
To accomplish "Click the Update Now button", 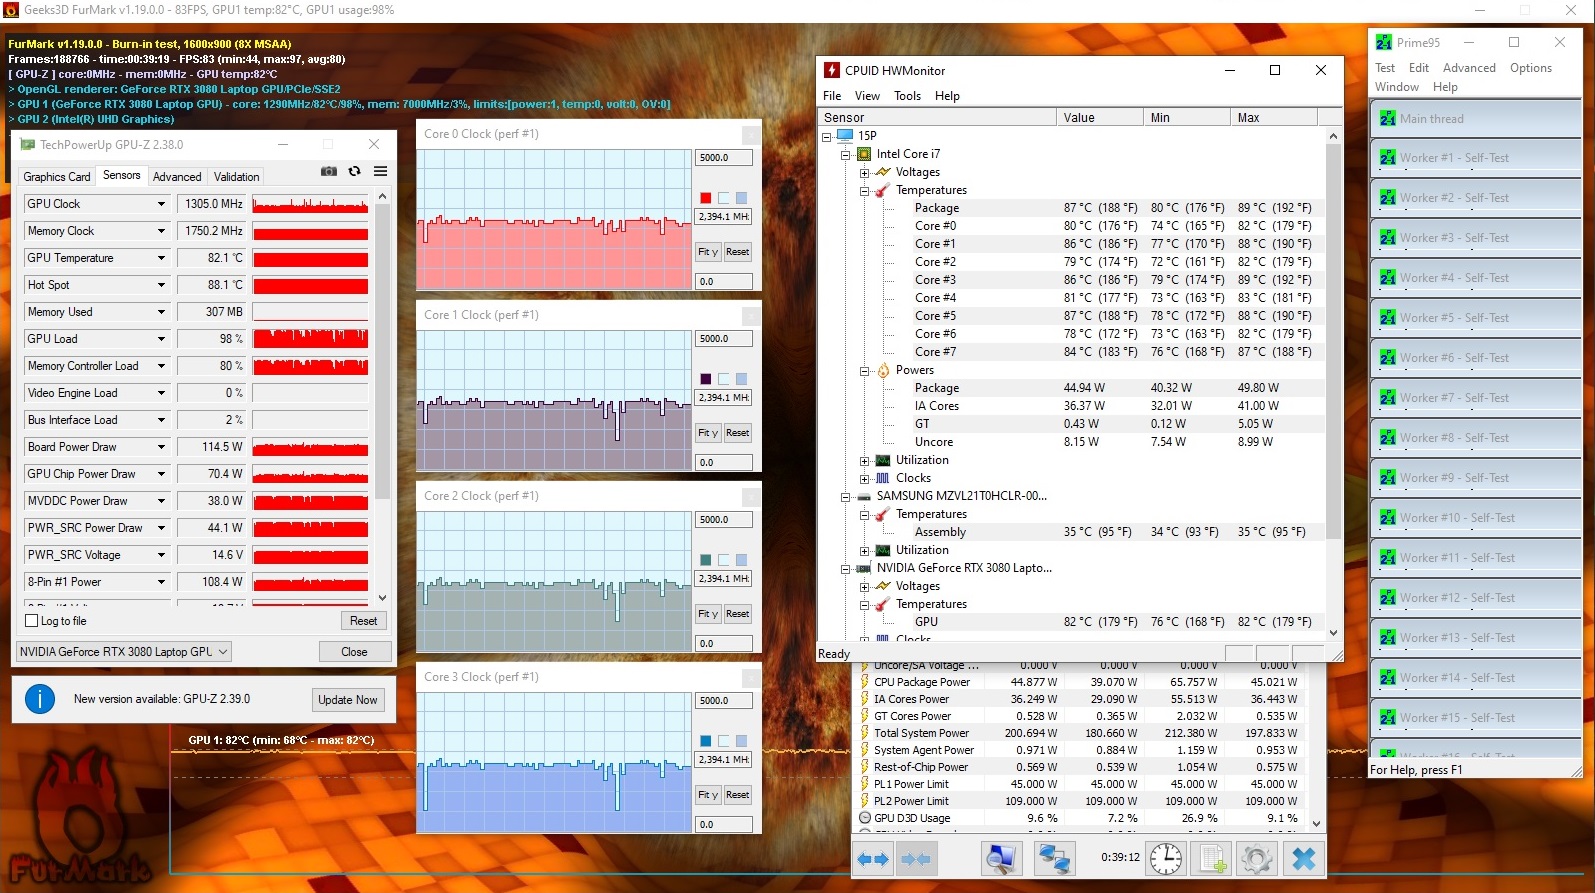I will point(348,700).
